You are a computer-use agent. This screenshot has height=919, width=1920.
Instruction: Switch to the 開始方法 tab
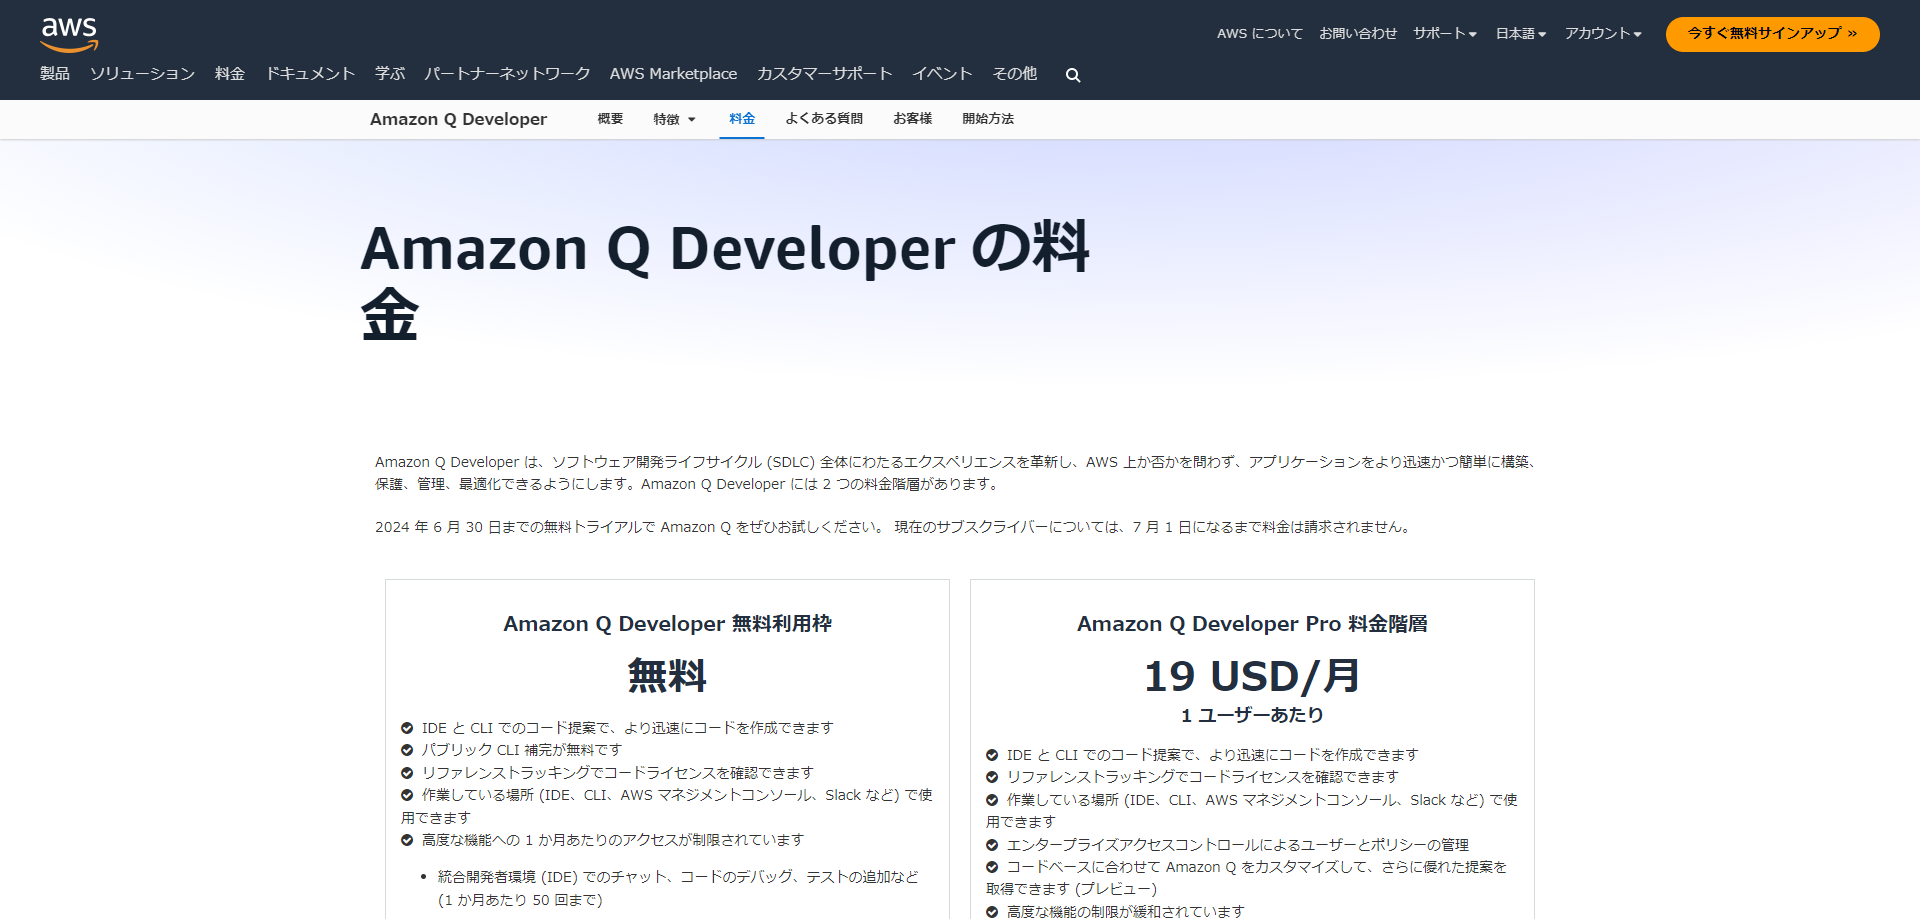(987, 119)
